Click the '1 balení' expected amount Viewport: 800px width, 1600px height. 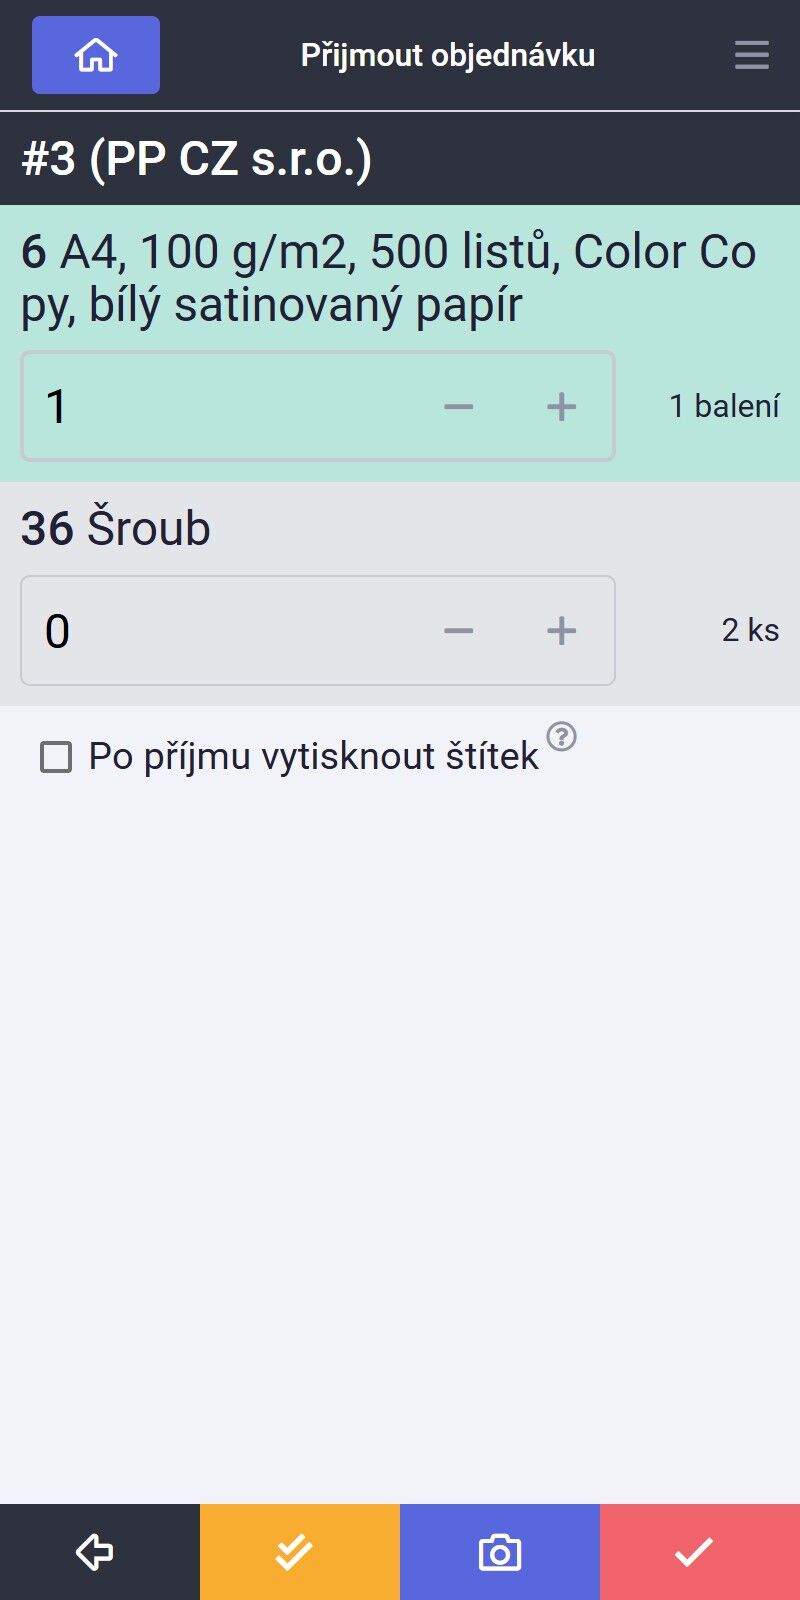(724, 406)
